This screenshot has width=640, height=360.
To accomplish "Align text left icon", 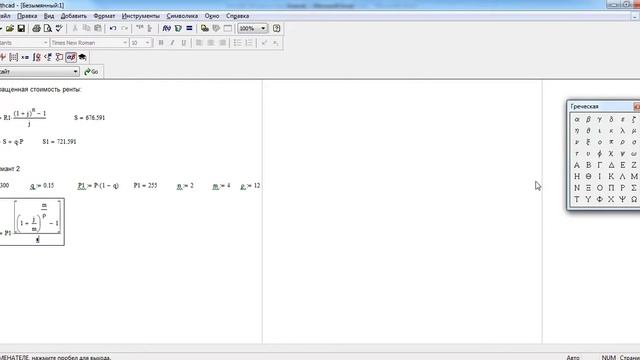I will tap(199, 43).
